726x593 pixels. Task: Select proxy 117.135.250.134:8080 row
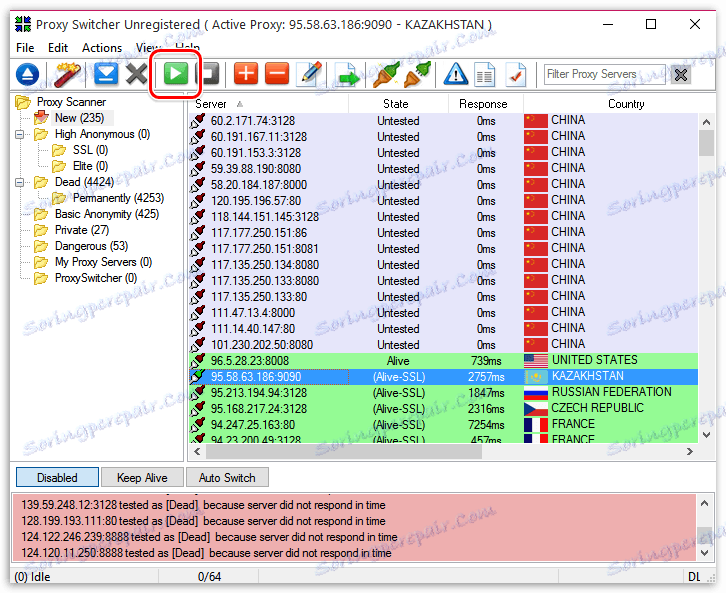click(x=444, y=265)
